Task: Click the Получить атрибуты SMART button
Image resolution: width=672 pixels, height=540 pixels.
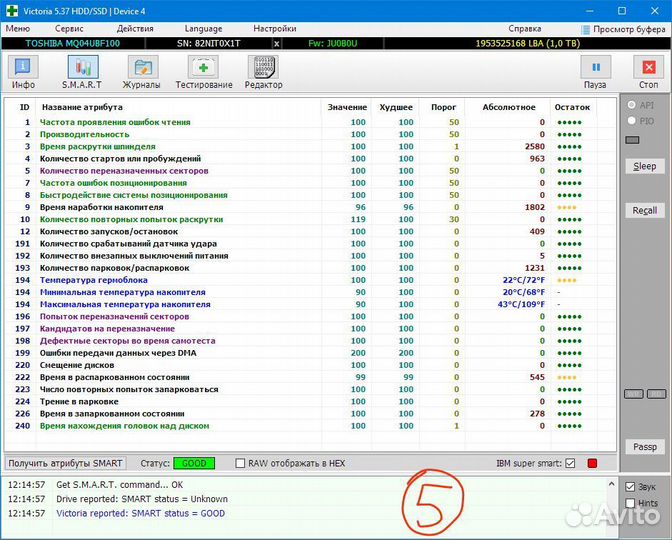Action: click(66, 463)
